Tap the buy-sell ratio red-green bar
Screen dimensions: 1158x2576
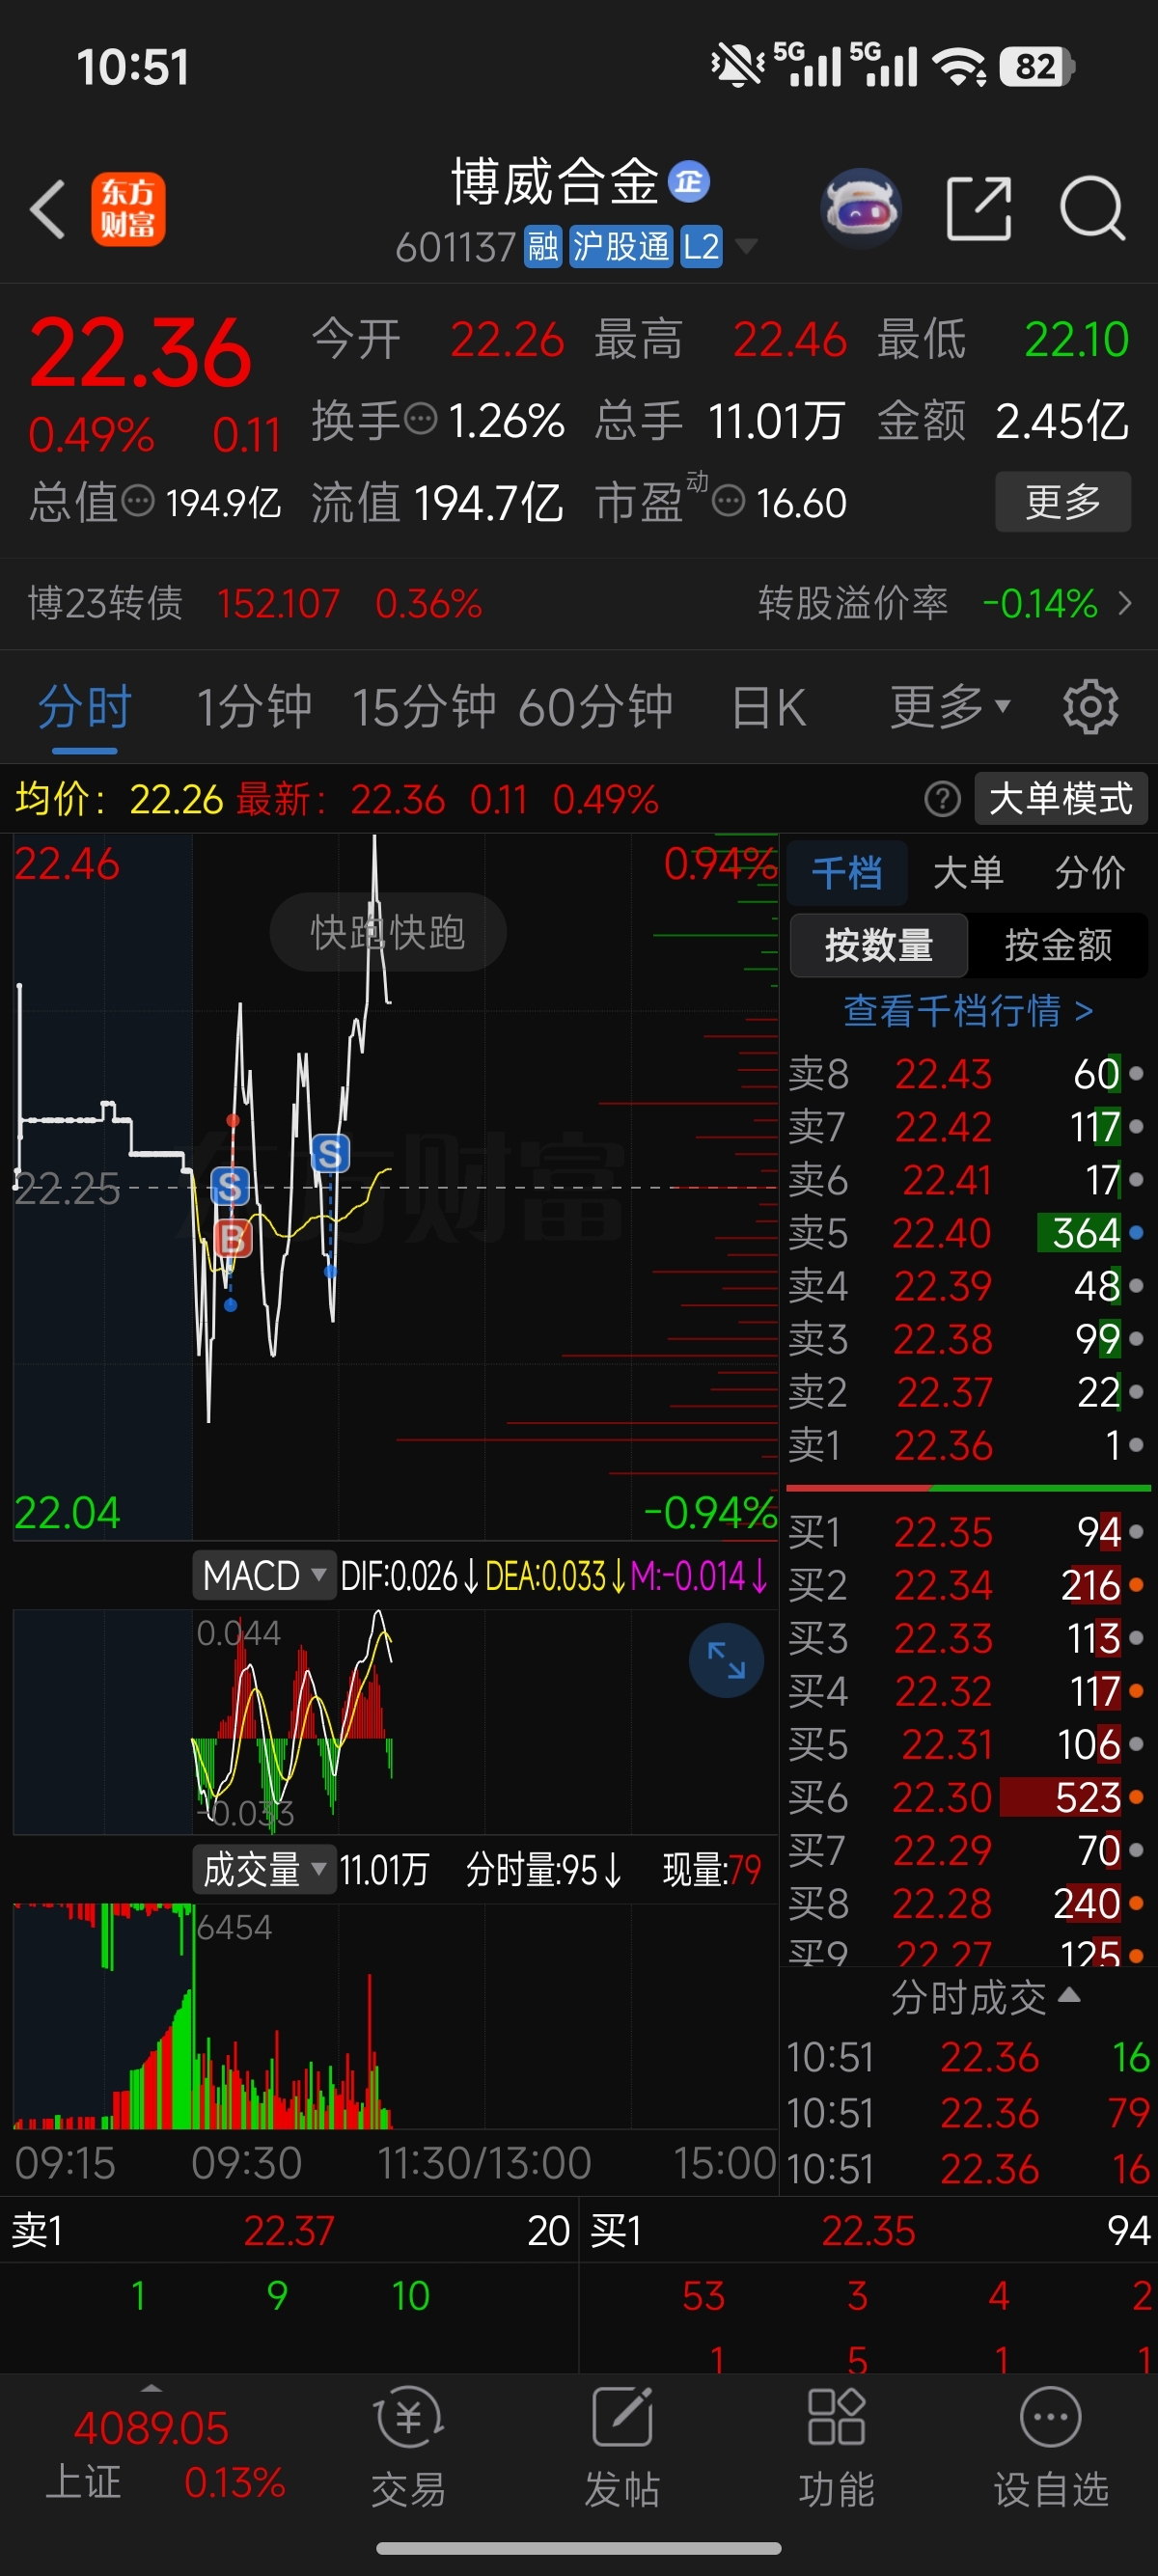(x=968, y=1488)
